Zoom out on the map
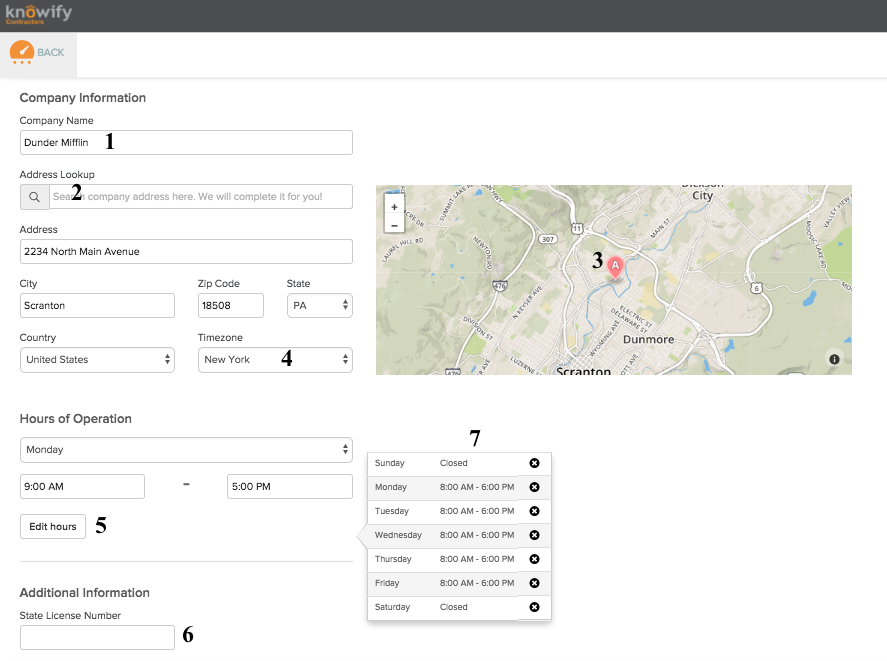The image size is (887, 661). click(394, 225)
